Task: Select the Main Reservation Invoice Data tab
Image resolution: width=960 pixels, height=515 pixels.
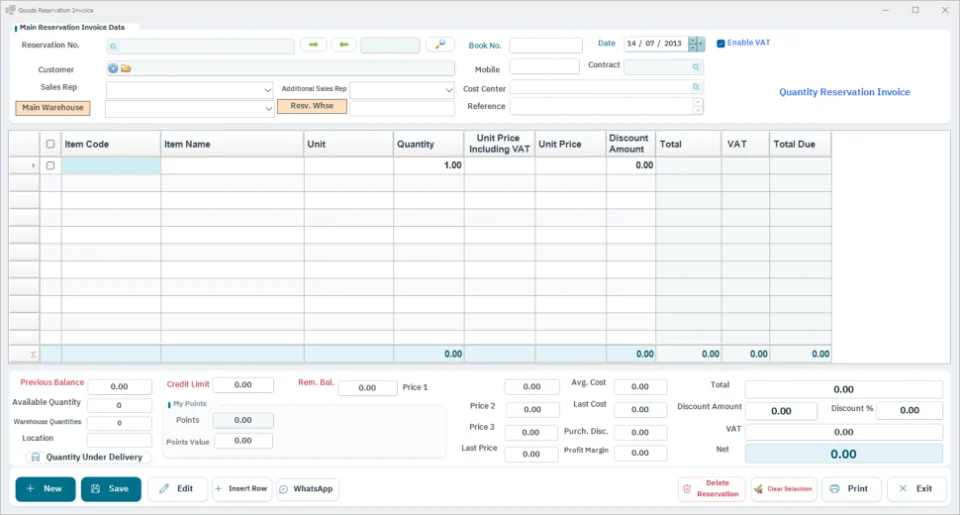Action: pyautogui.click(x=72, y=28)
